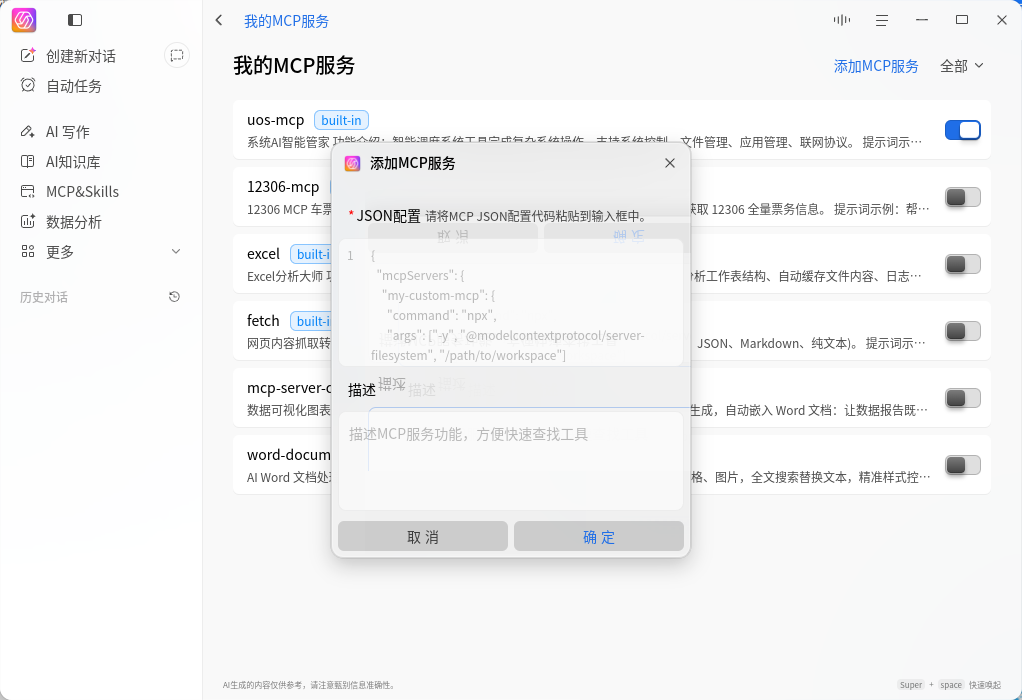Select the fetch service name
This screenshot has width=1022, height=700.
263,321
